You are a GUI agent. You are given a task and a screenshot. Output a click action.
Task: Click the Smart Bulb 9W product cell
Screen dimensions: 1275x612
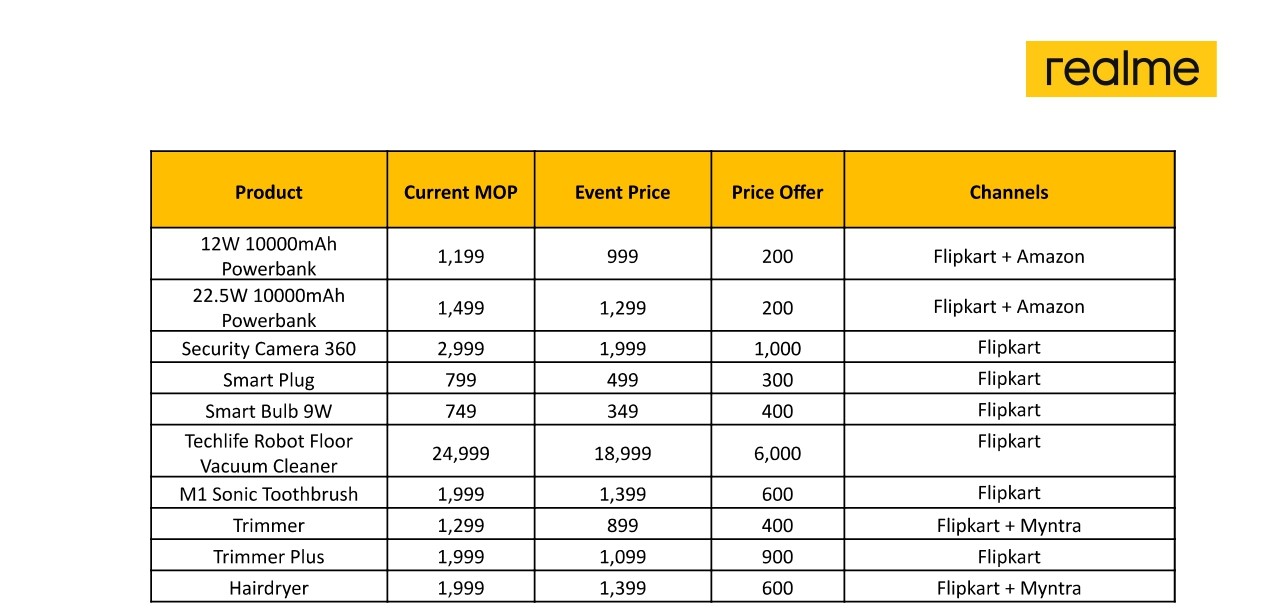268,411
